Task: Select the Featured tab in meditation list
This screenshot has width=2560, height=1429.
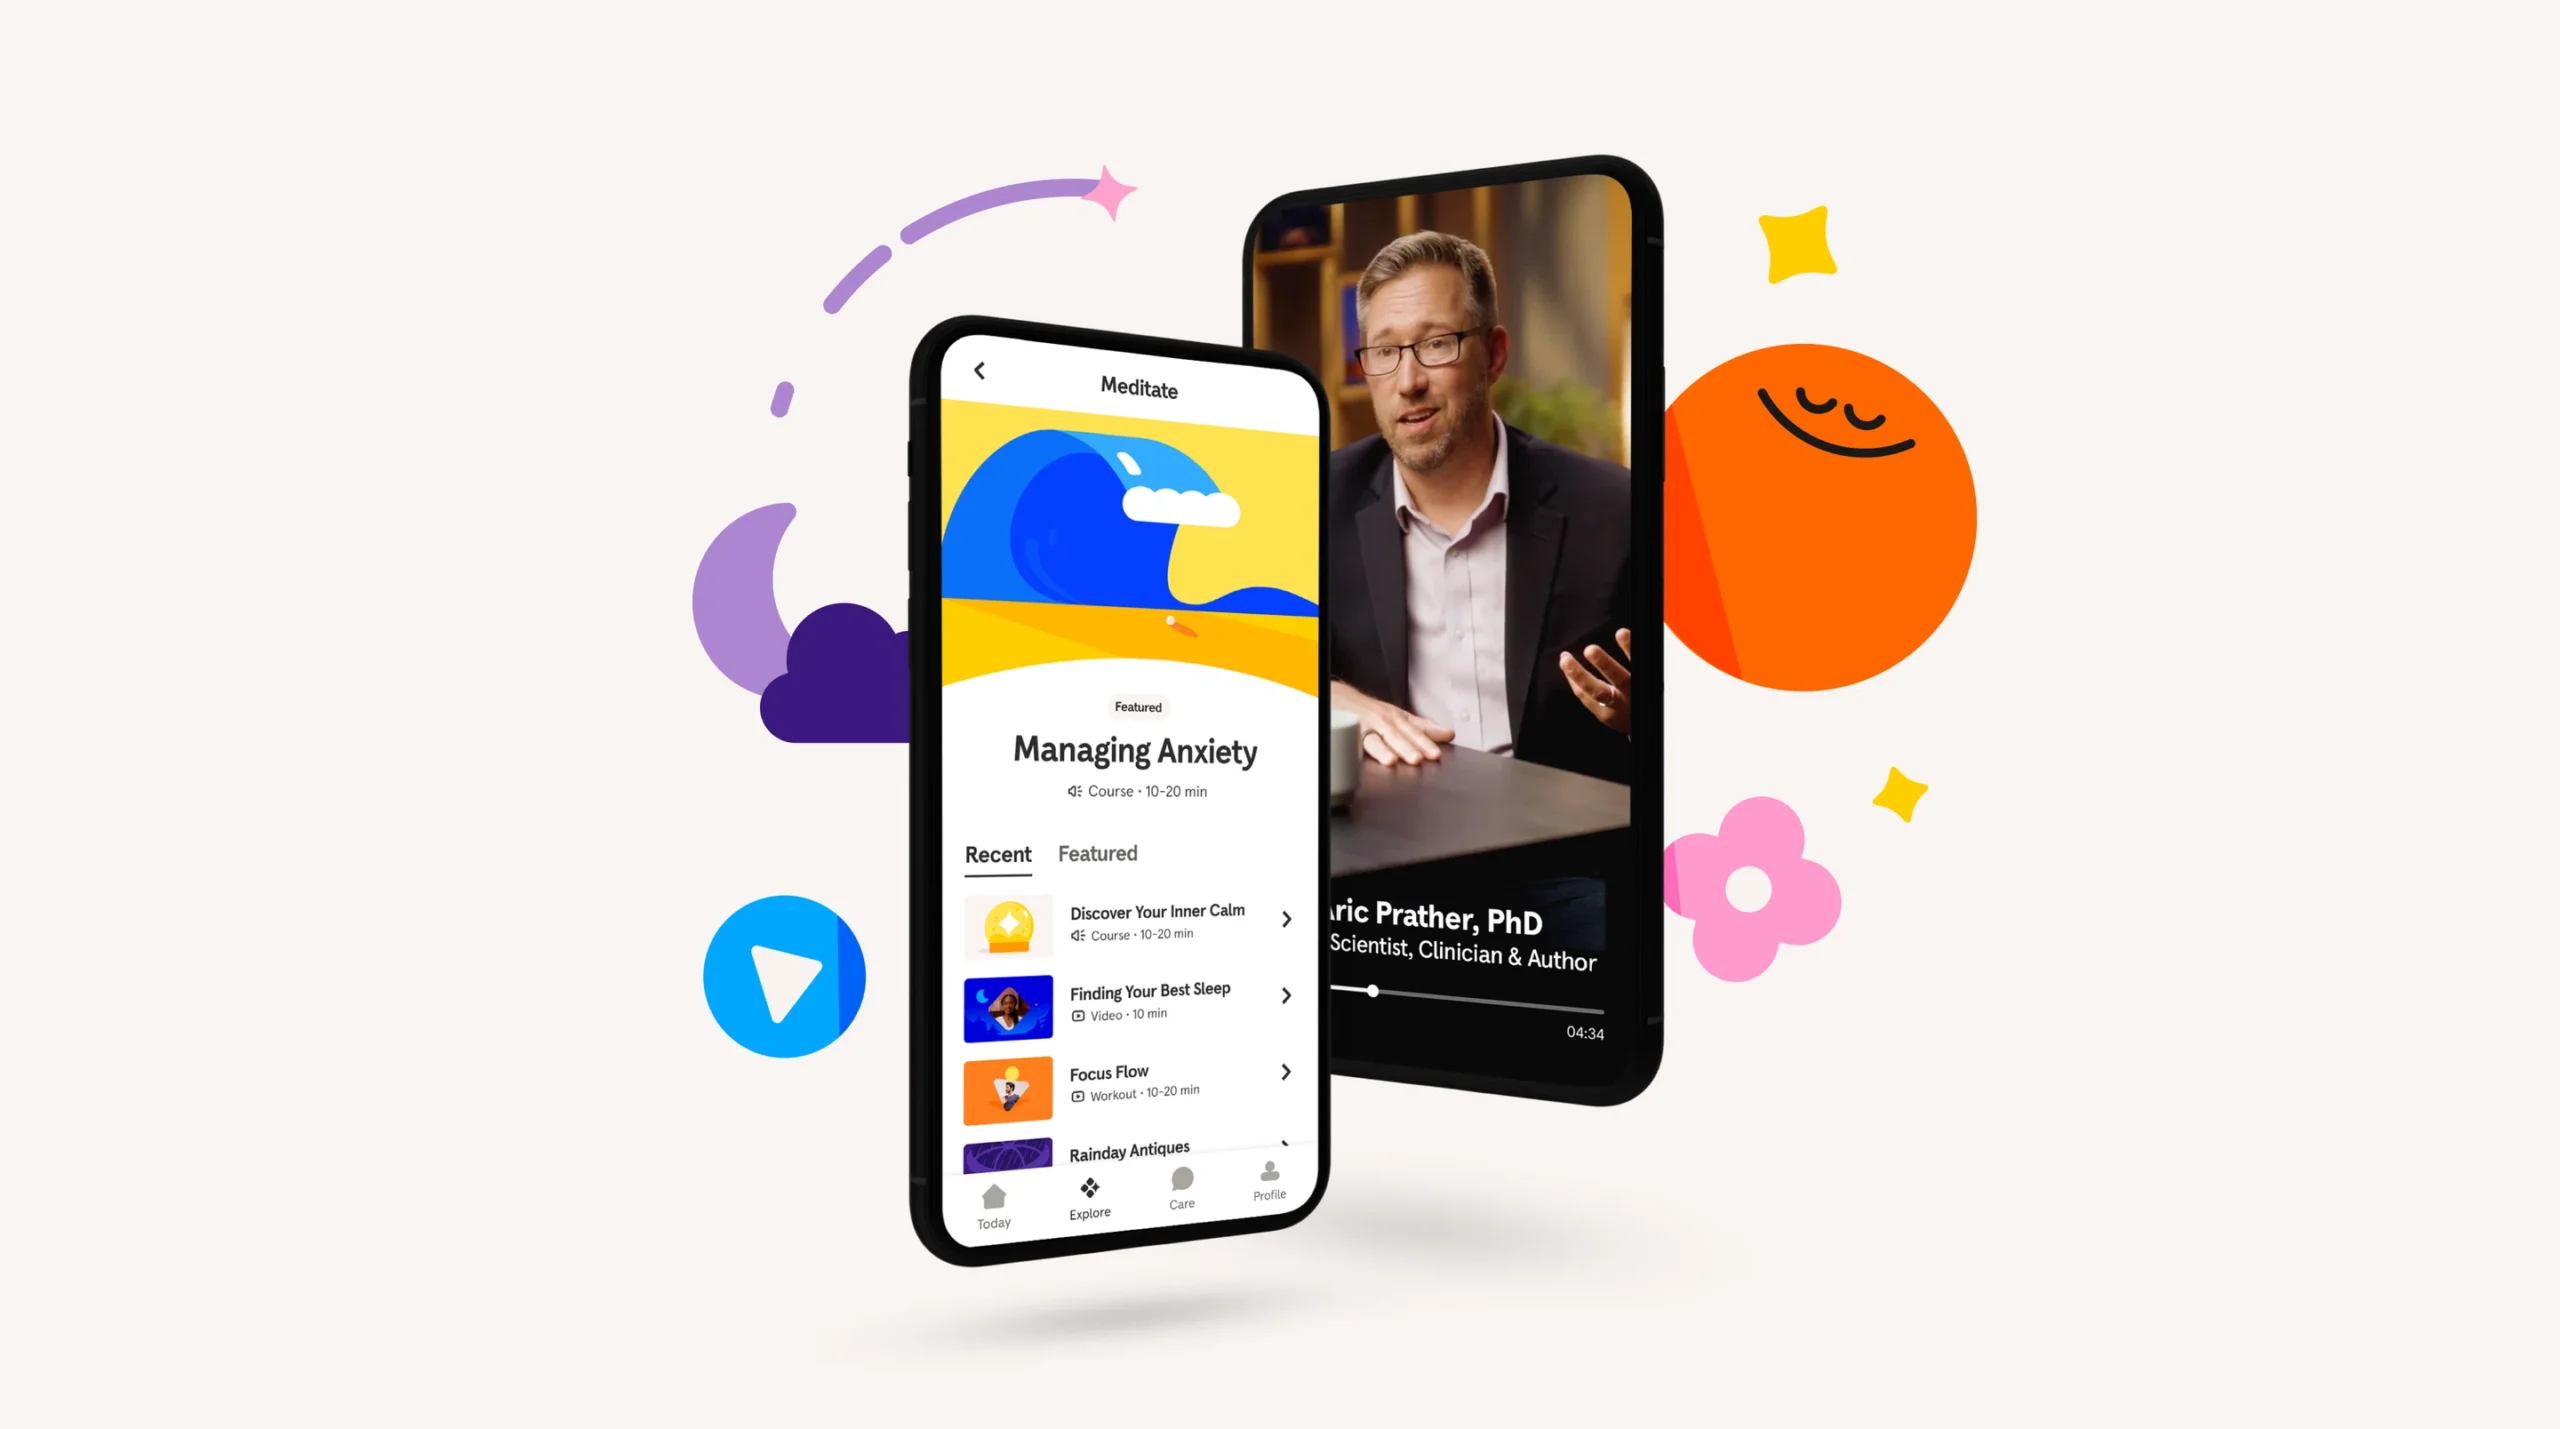Action: (1099, 852)
